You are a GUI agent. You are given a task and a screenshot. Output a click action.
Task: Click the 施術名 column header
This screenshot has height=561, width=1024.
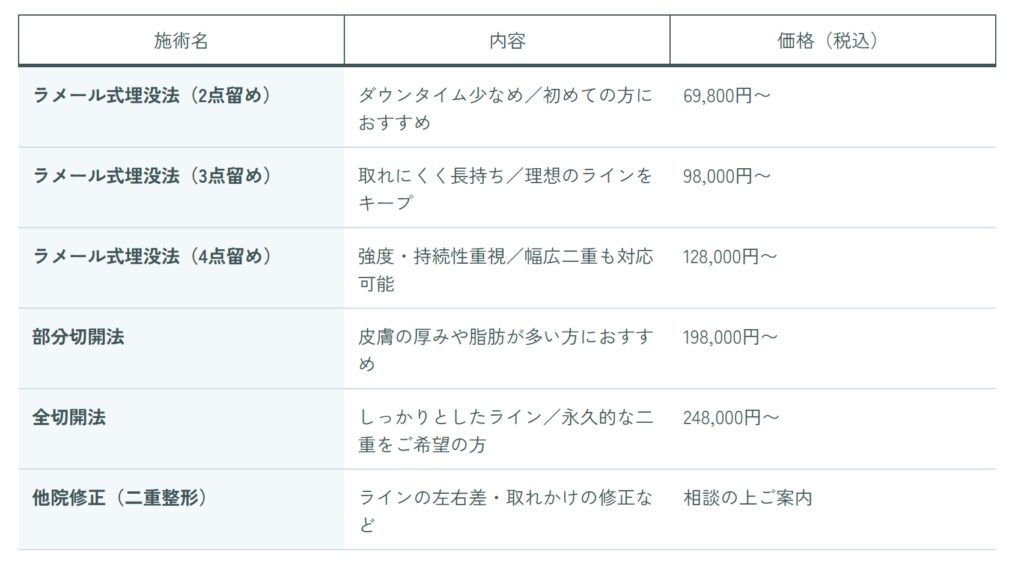(x=181, y=40)
